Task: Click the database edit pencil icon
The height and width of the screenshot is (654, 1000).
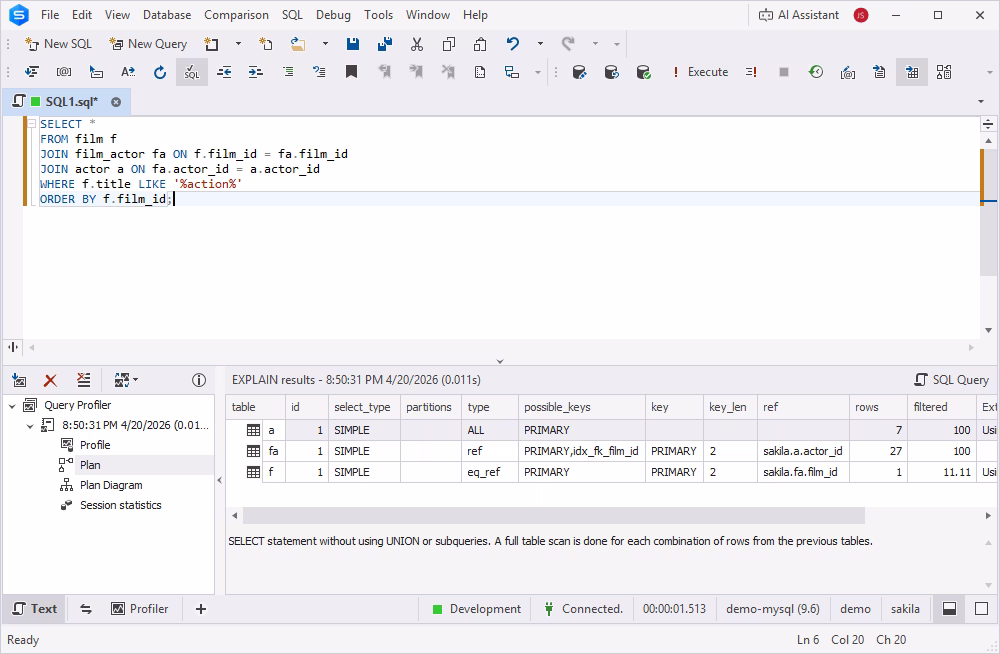Action: tap(579, 72)
